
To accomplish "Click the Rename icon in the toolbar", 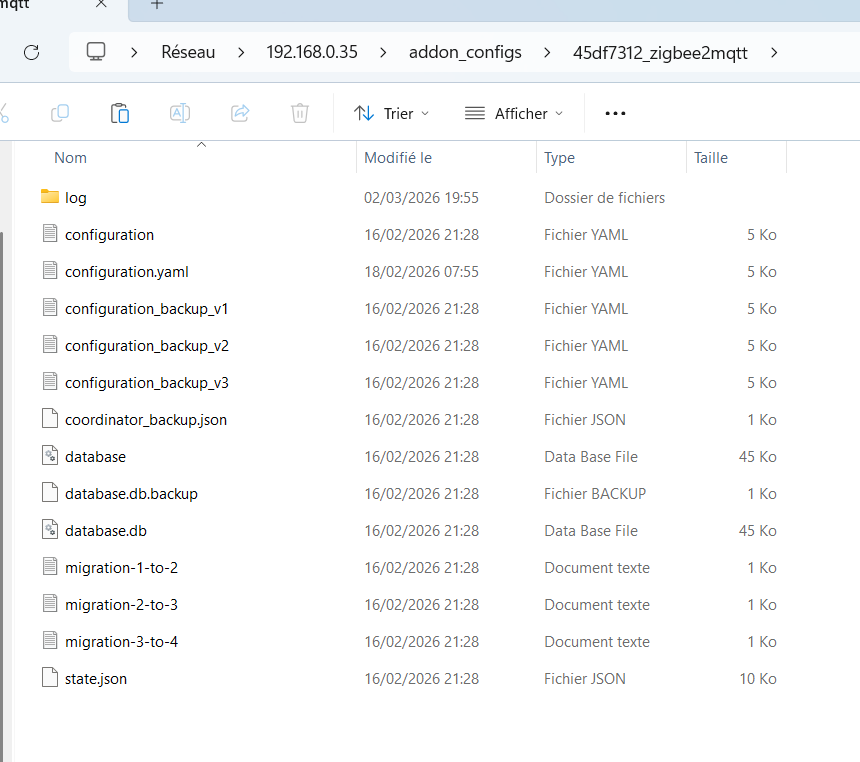I will (180, 113).
